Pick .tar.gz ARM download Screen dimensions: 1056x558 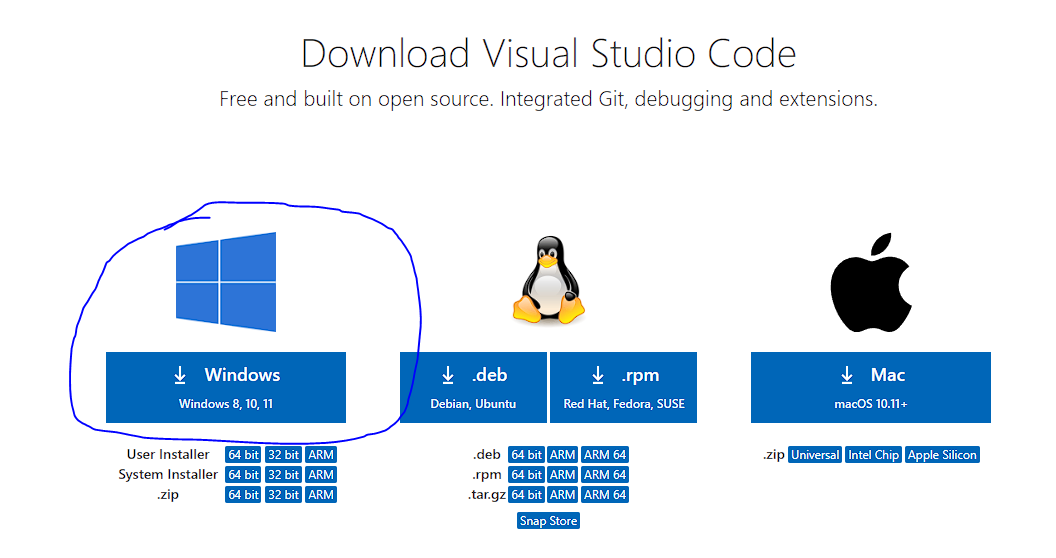(562, 495)
